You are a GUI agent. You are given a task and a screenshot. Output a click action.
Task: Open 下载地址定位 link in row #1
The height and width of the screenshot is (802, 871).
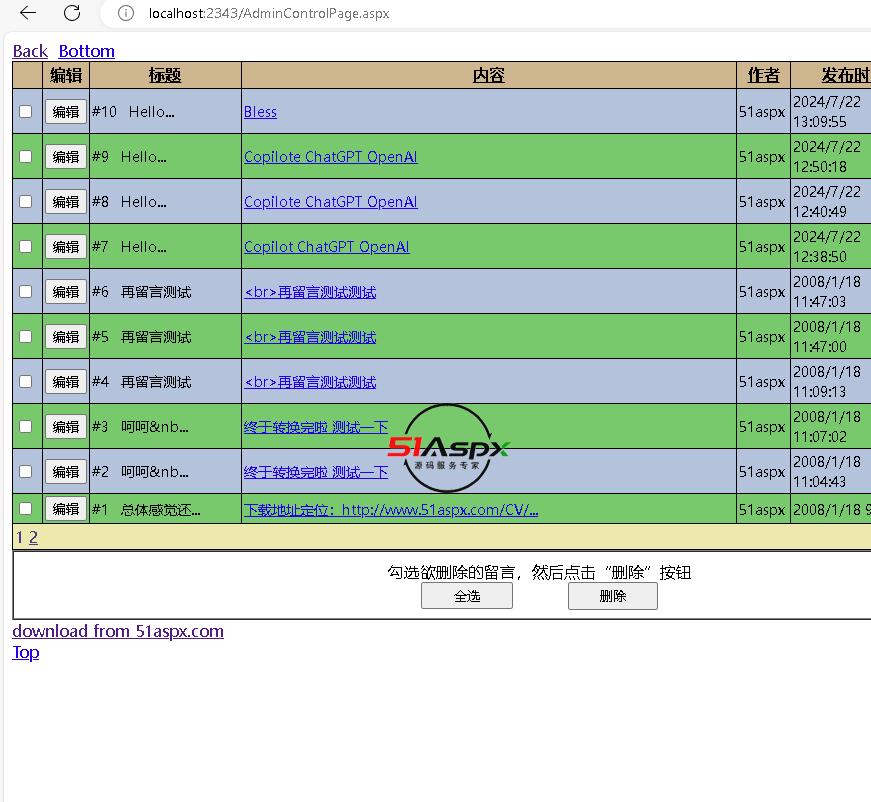391,509
